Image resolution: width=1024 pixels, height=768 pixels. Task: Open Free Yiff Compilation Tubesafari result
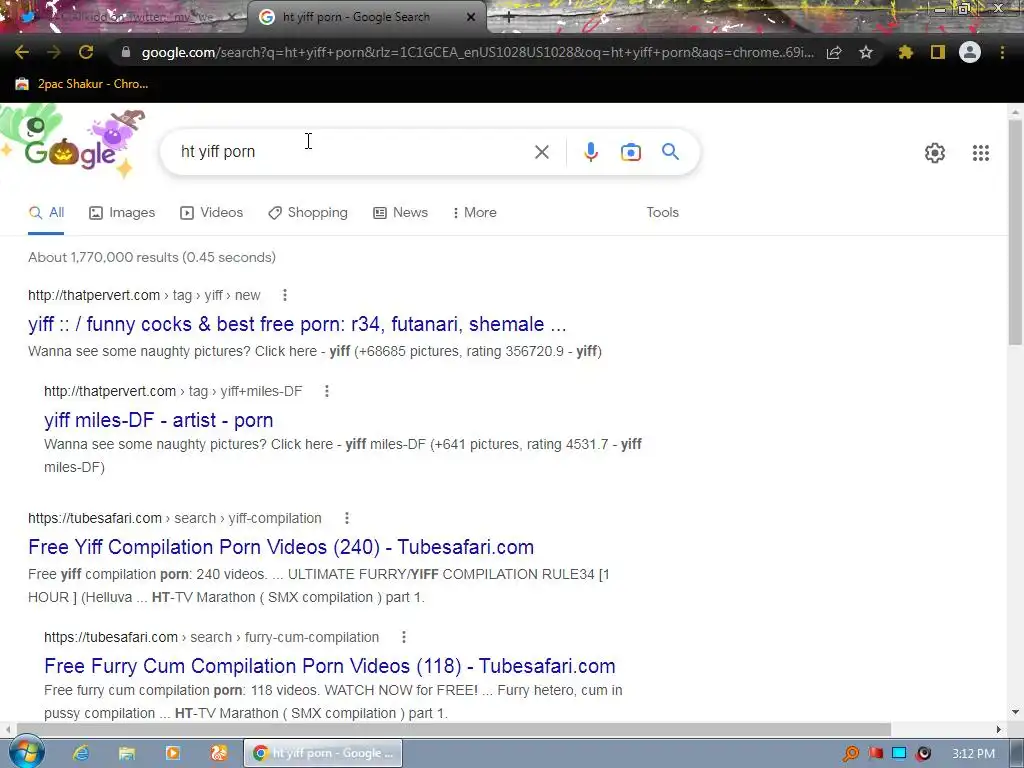[281, 547]
